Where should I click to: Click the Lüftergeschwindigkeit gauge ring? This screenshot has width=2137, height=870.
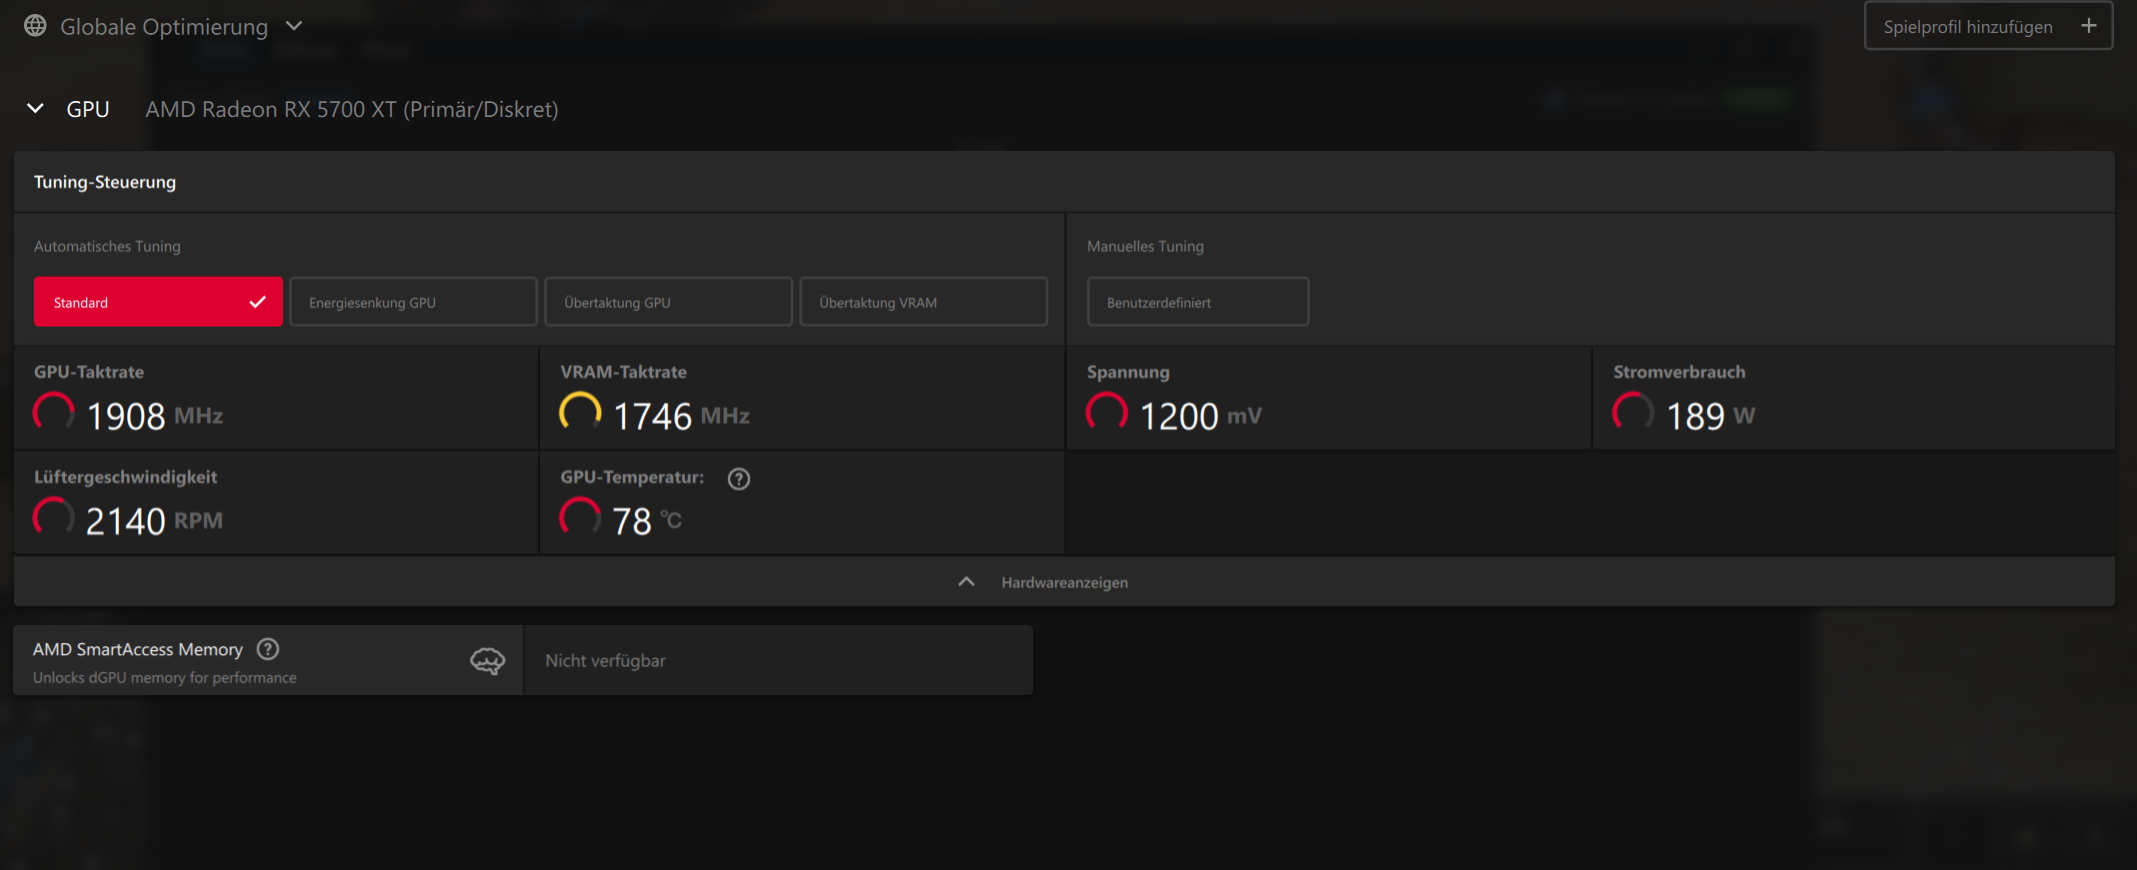(x=54, y=518)
